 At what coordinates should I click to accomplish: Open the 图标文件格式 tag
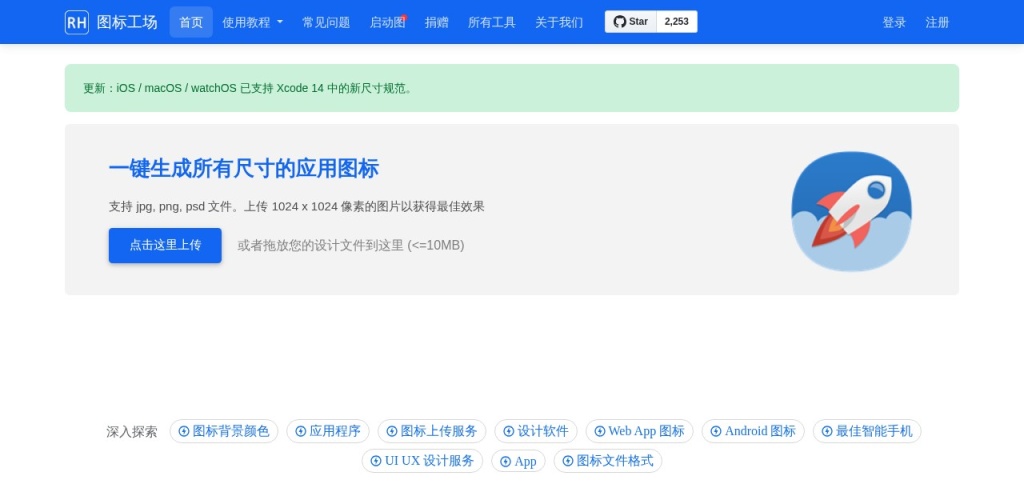click(x=608, y=461)
